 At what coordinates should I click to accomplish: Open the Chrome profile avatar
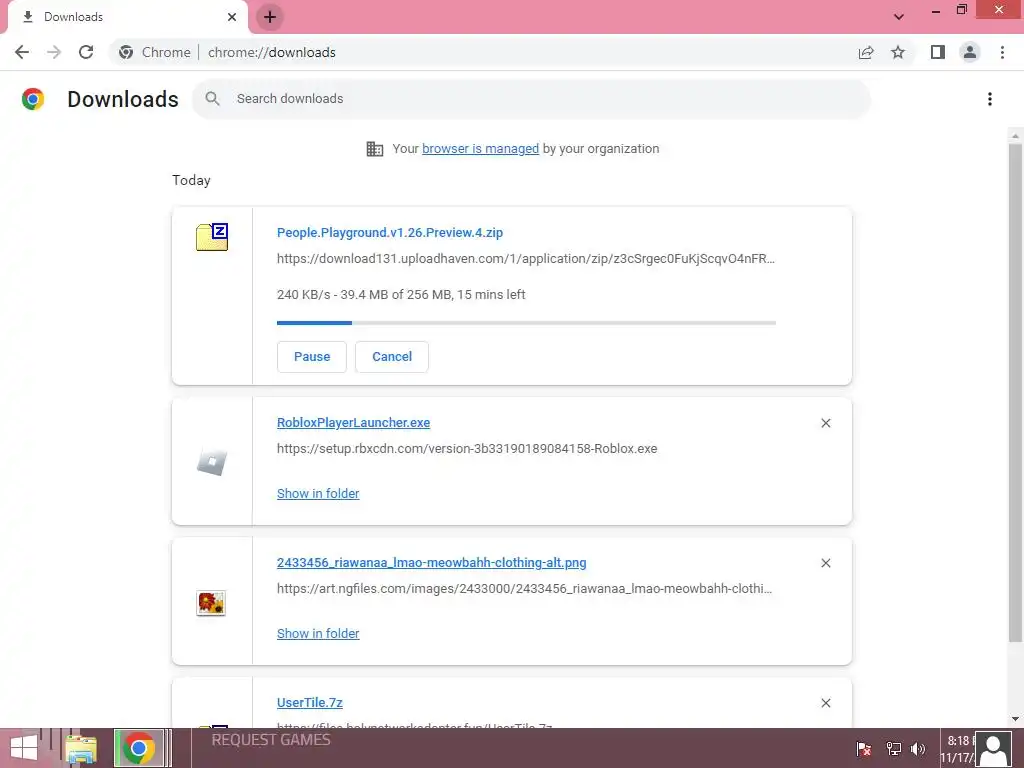970,52
